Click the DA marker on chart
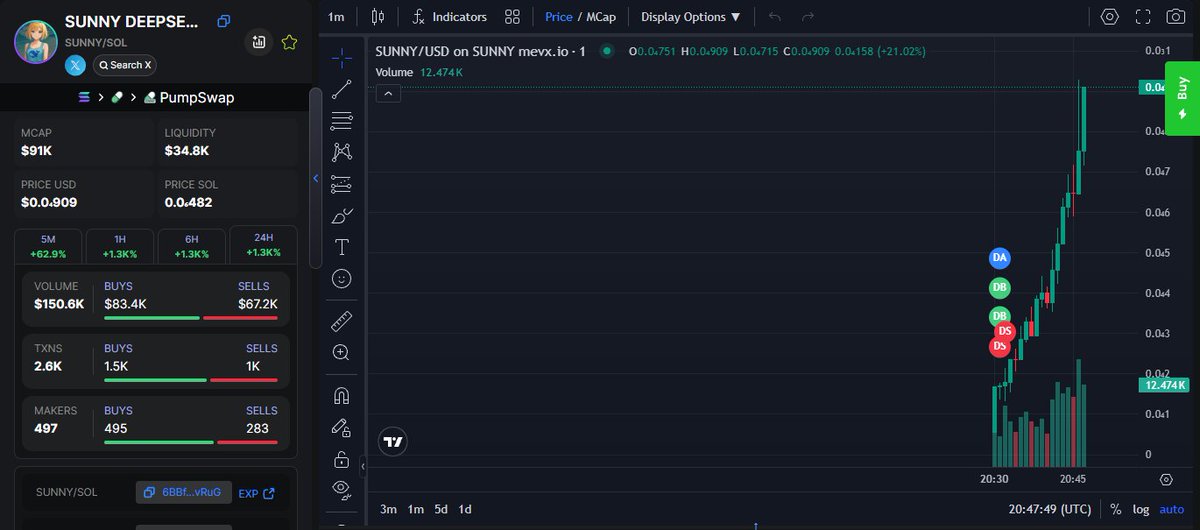 [999, 258]
